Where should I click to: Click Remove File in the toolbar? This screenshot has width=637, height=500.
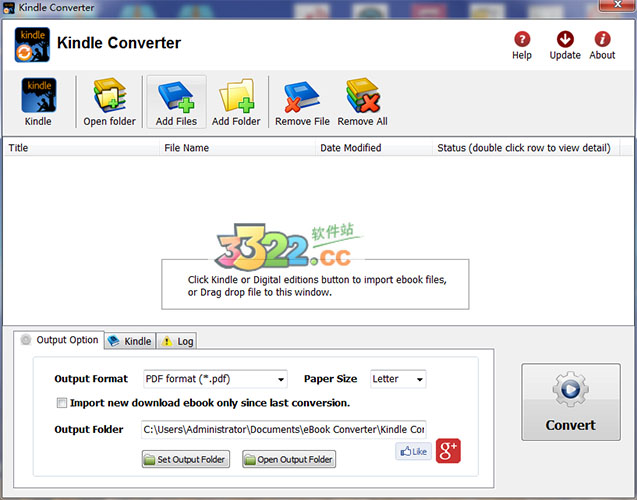click(x=302, y=102)
